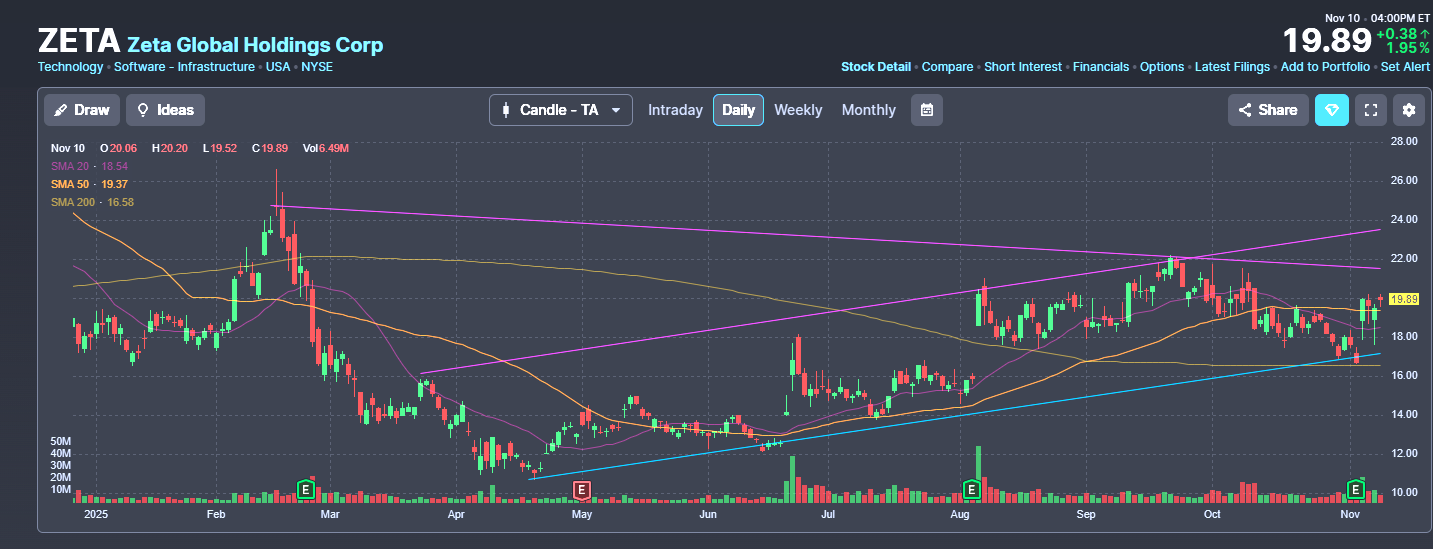This screenshot has width=1433, height=549.
Task: Click the diamond premium icon
Action: (x=1331, y=110)
